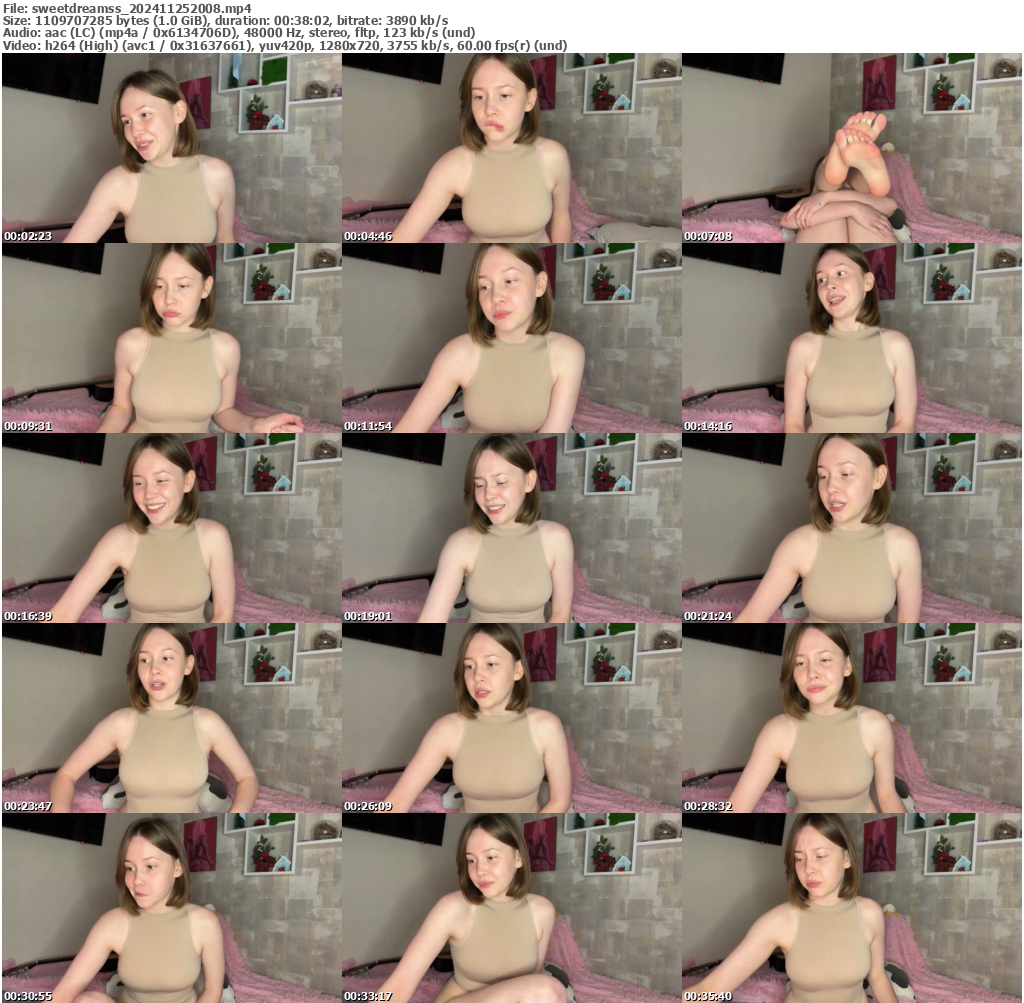Select the center frame at 00:26:09

coord(511,714)
